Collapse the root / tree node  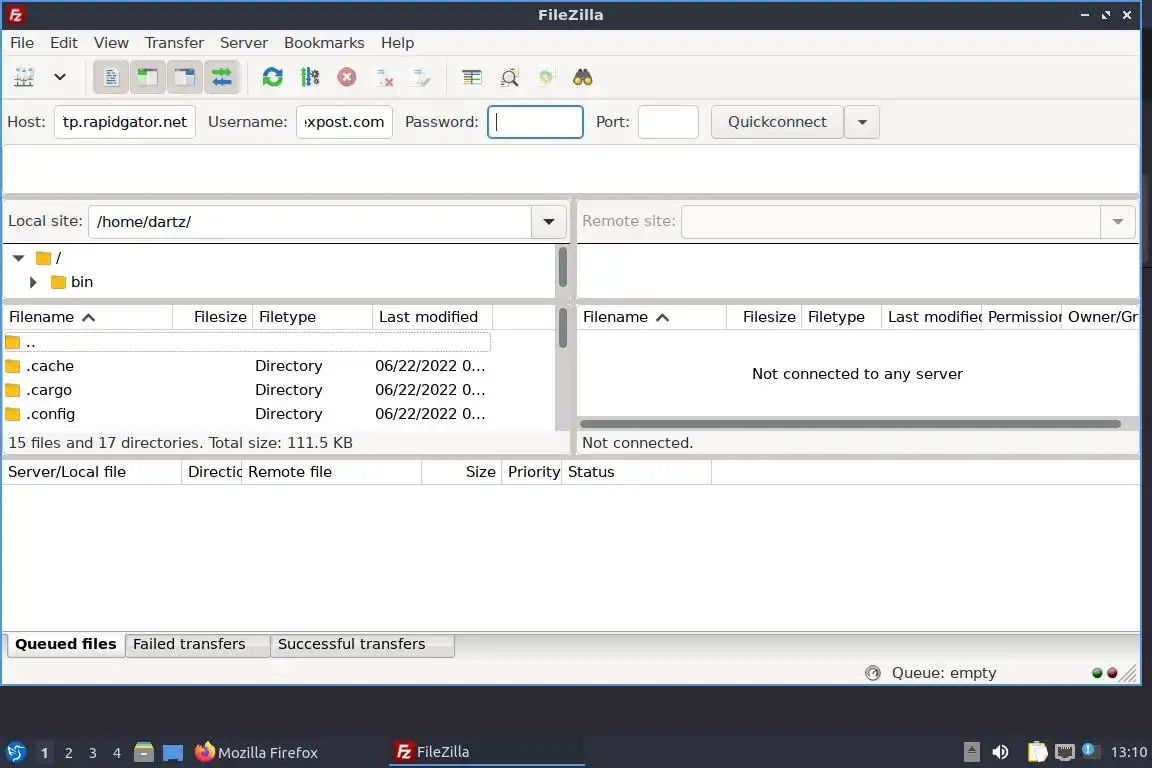pyautogui.click(x=18, y=258)
